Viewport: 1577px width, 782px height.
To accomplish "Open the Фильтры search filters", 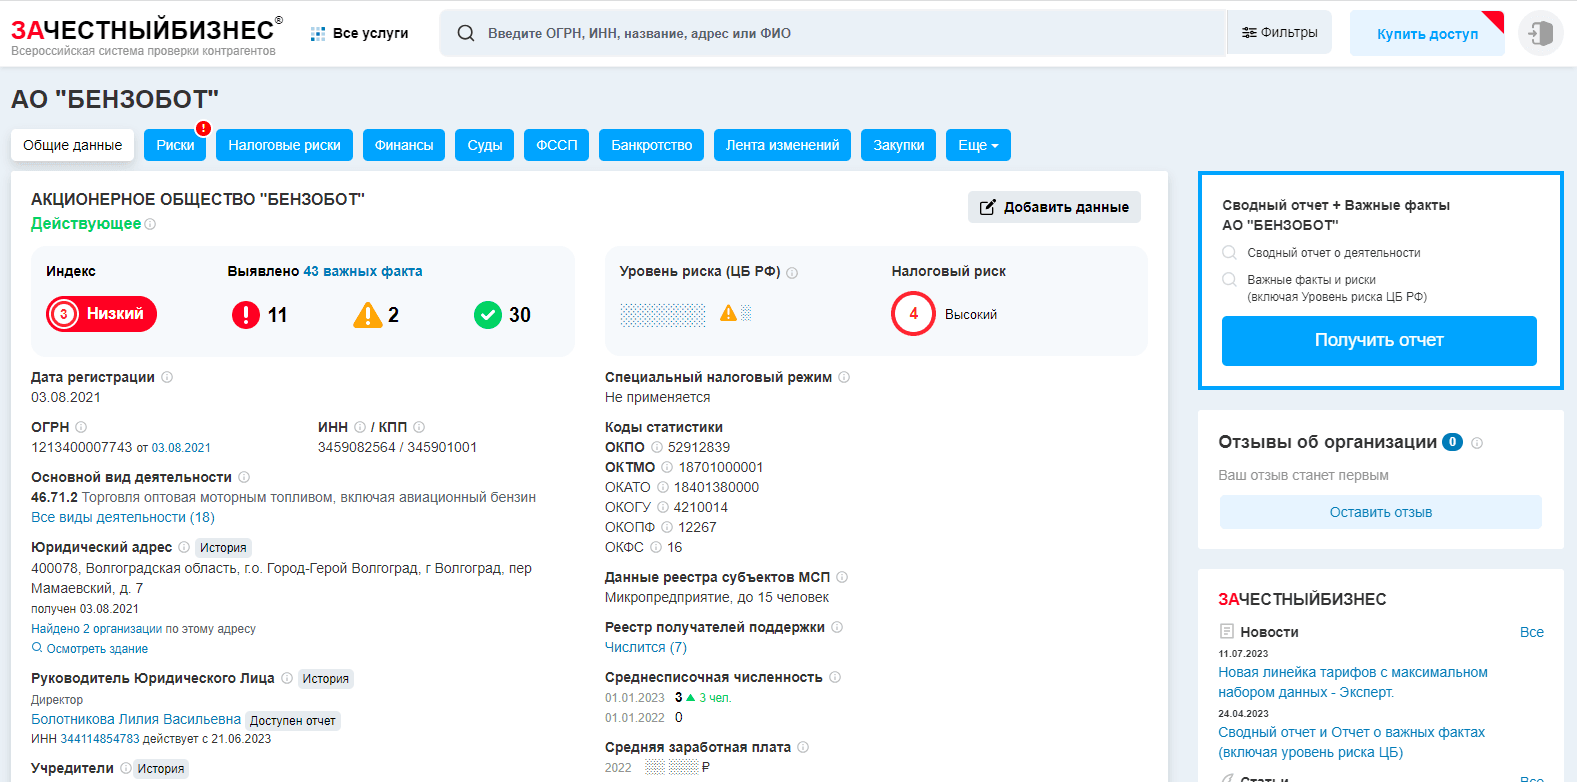I will pyautogui.click(x=1279, y=33).
